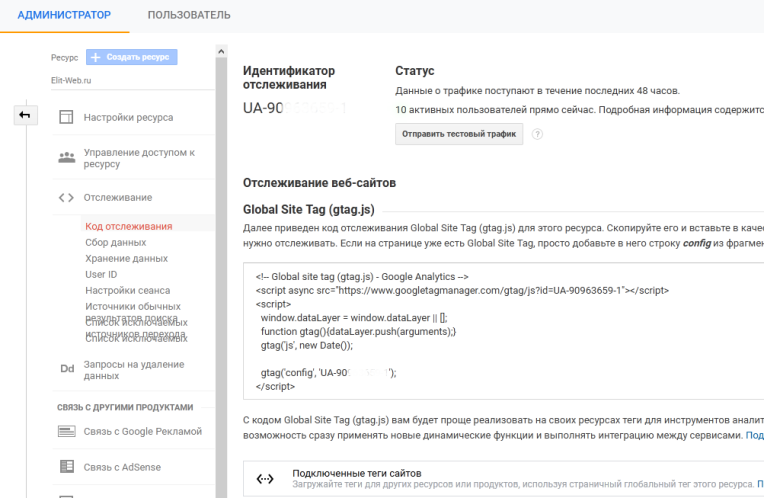
Task: Open User ID submenu item
Action: (101, 274)
